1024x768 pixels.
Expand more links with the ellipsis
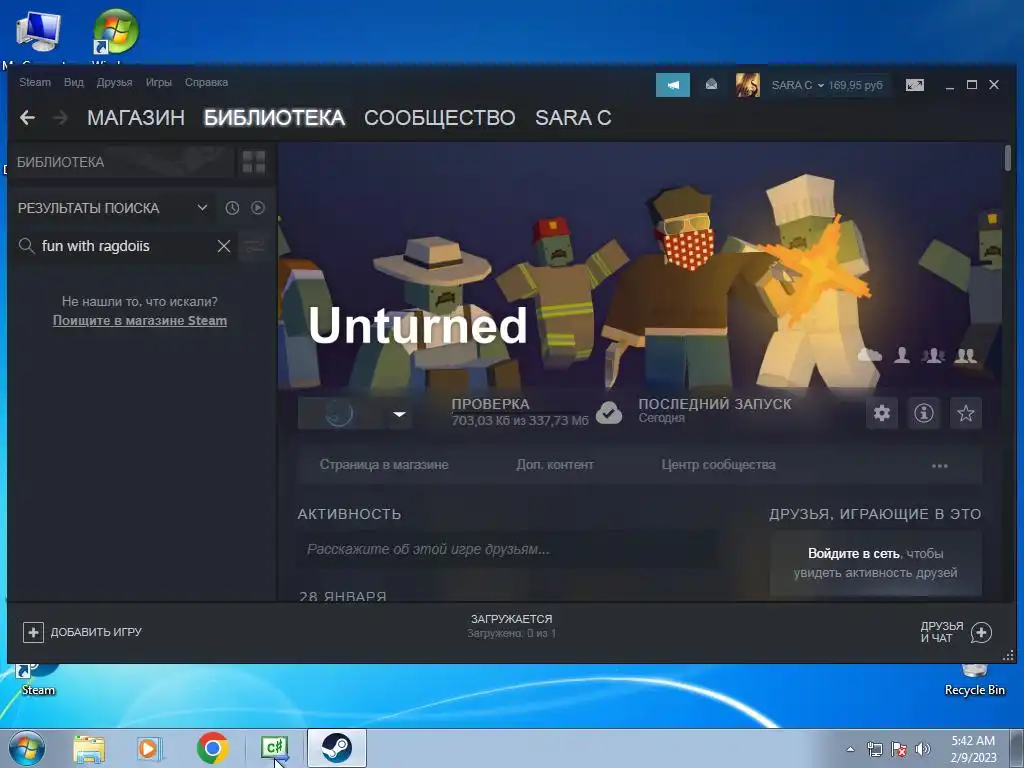pos(939,466)
